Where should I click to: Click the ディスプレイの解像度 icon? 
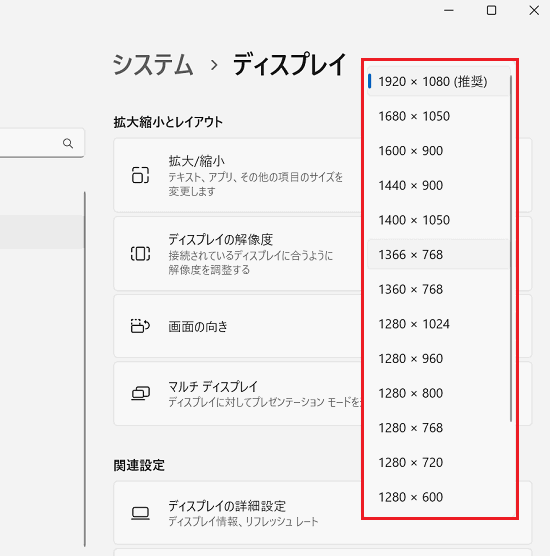click(140, 254)
